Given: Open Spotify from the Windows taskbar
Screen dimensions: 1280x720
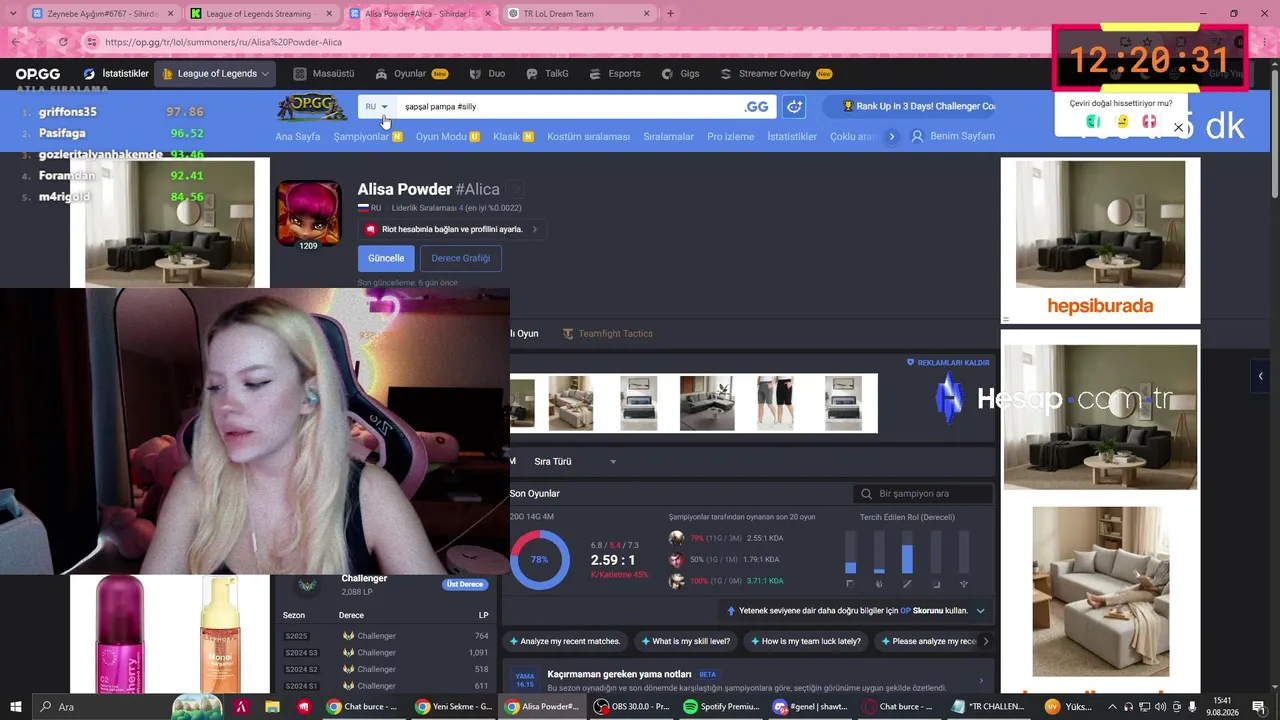Looking at the screenshot, I should tap(721, 707).
